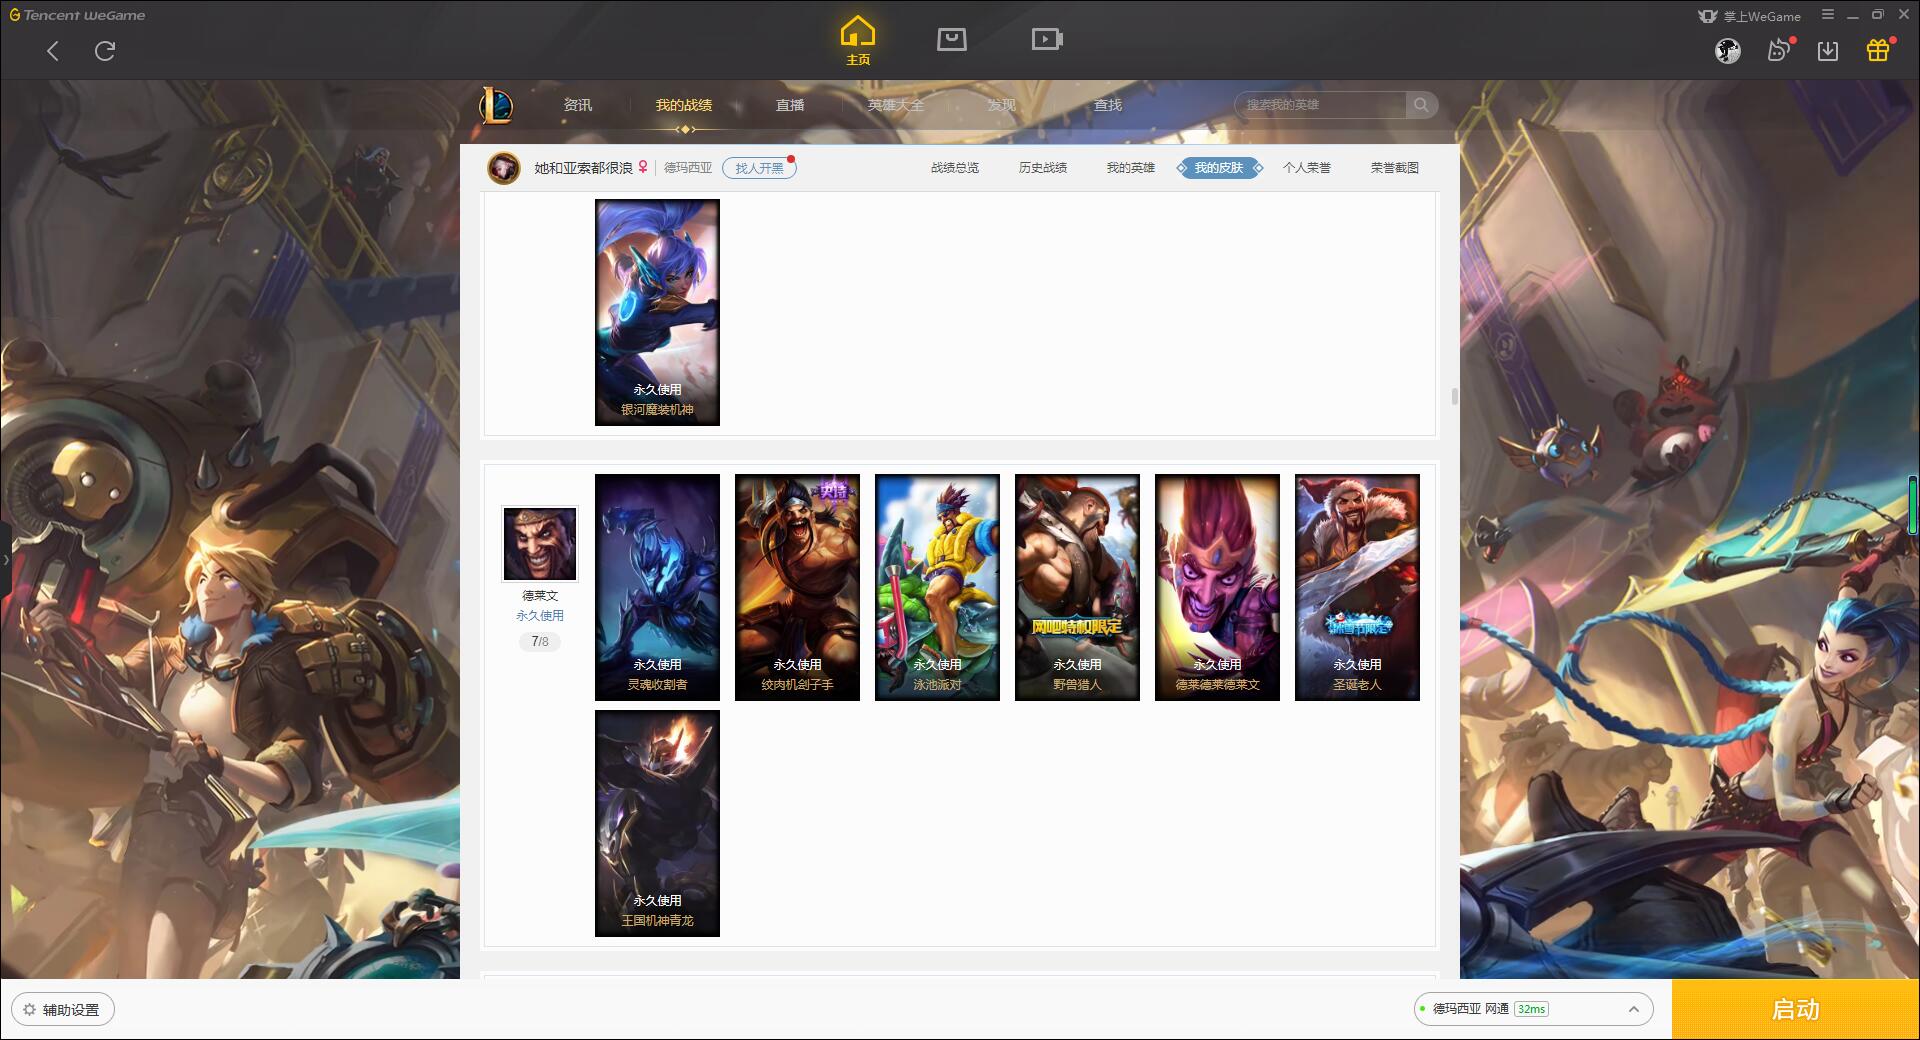This screenshot has width=1920, height=1040.
Task: Switch to 个人荣誉 sub-tab
Action: tap(1307, 168)
